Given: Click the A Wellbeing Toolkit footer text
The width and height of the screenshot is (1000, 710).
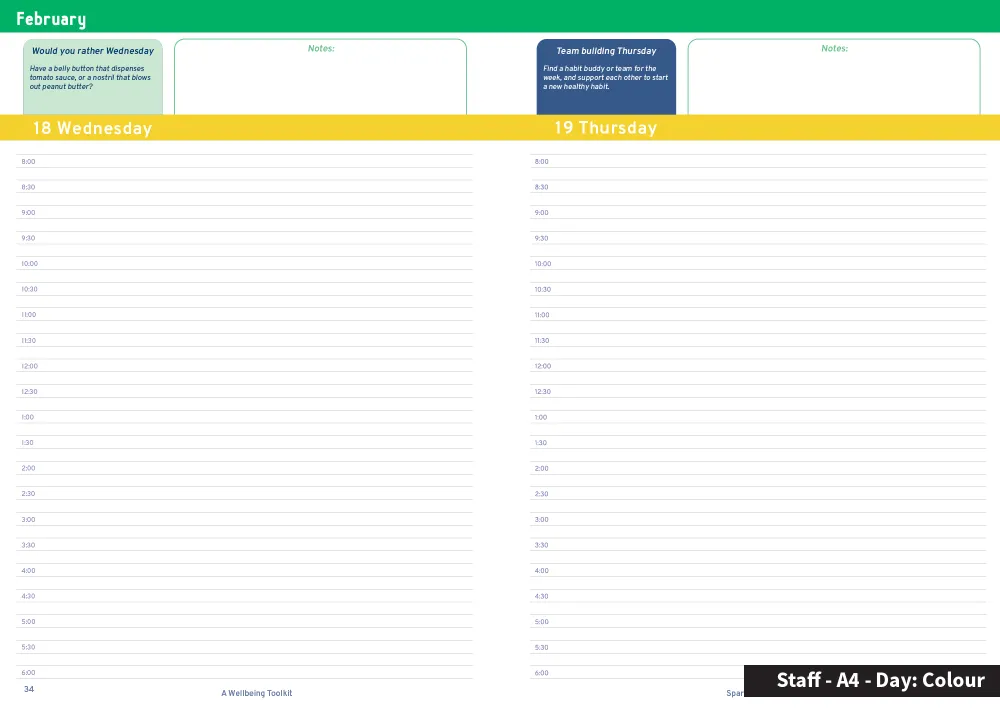Looking at the screenshot, I should 257,693.
